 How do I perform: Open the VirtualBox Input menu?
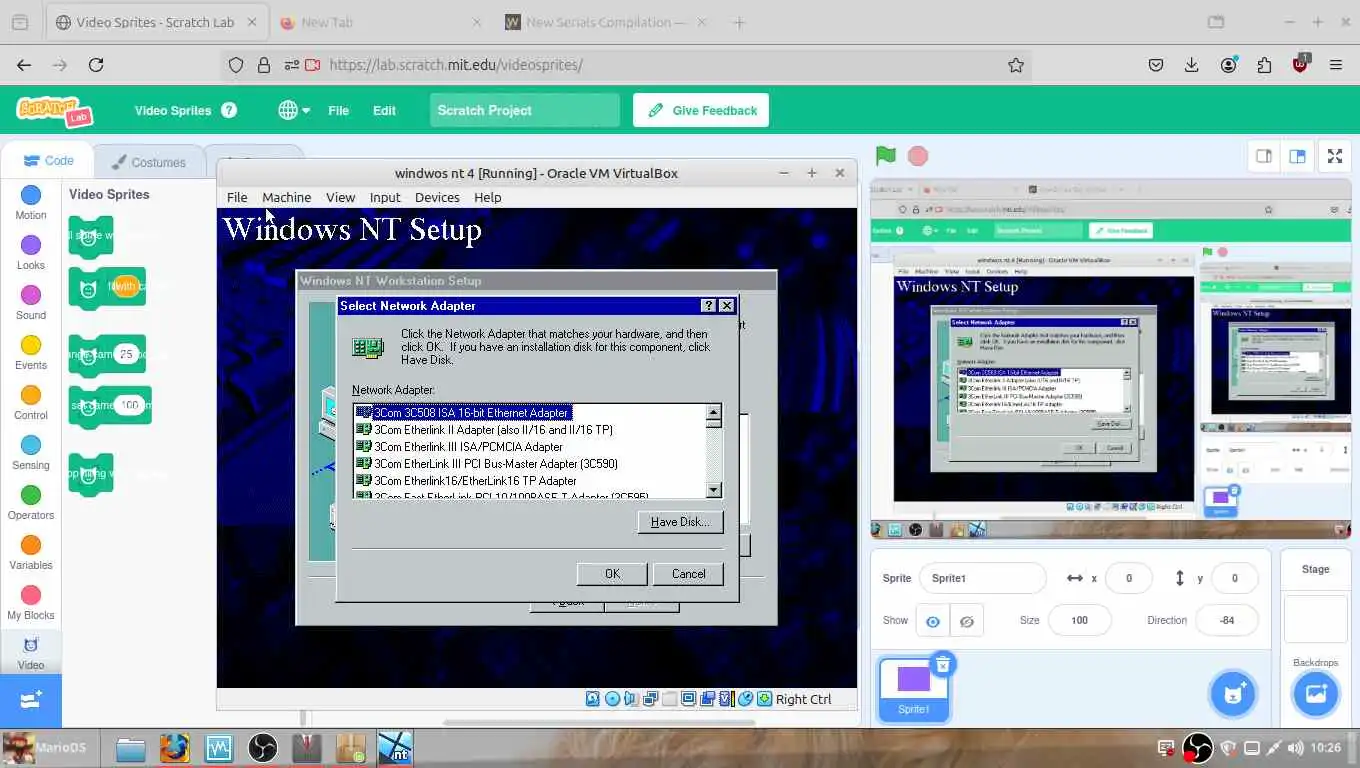click(x=385, y=197)
